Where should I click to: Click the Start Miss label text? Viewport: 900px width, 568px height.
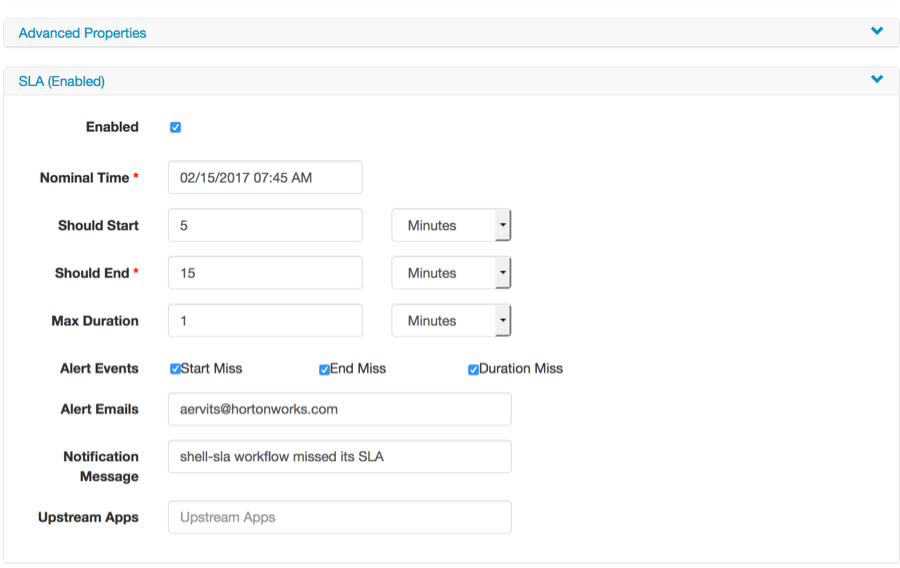(x=212, y=369)
